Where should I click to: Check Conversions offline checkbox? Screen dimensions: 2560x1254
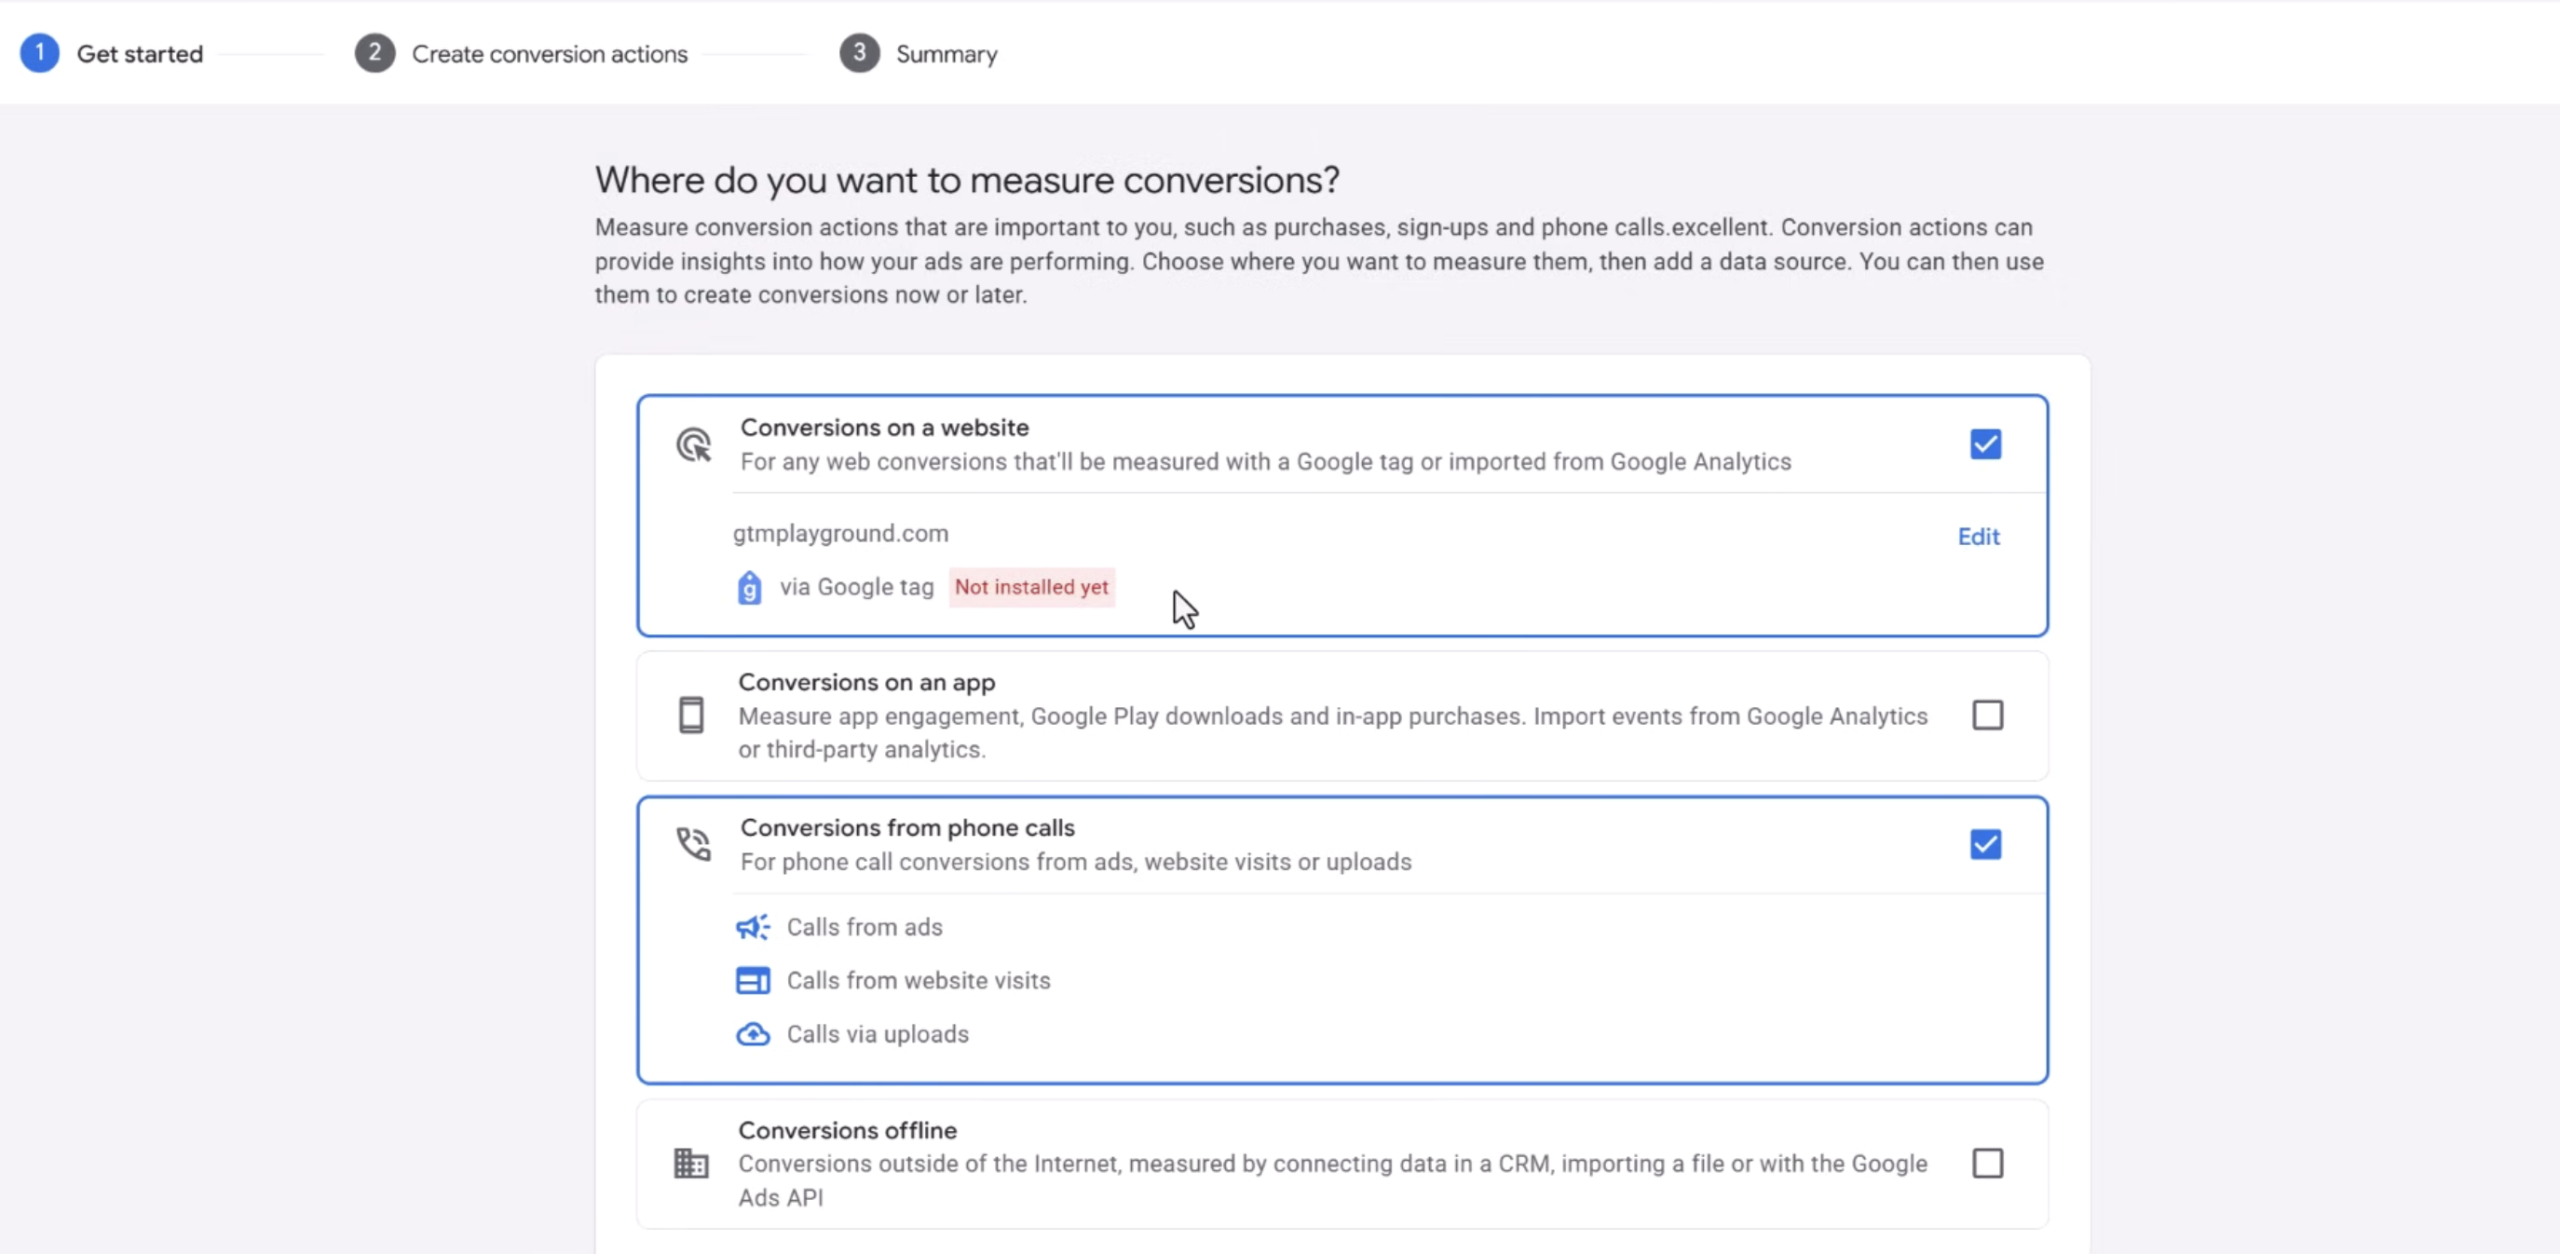coord(1988,1163)
